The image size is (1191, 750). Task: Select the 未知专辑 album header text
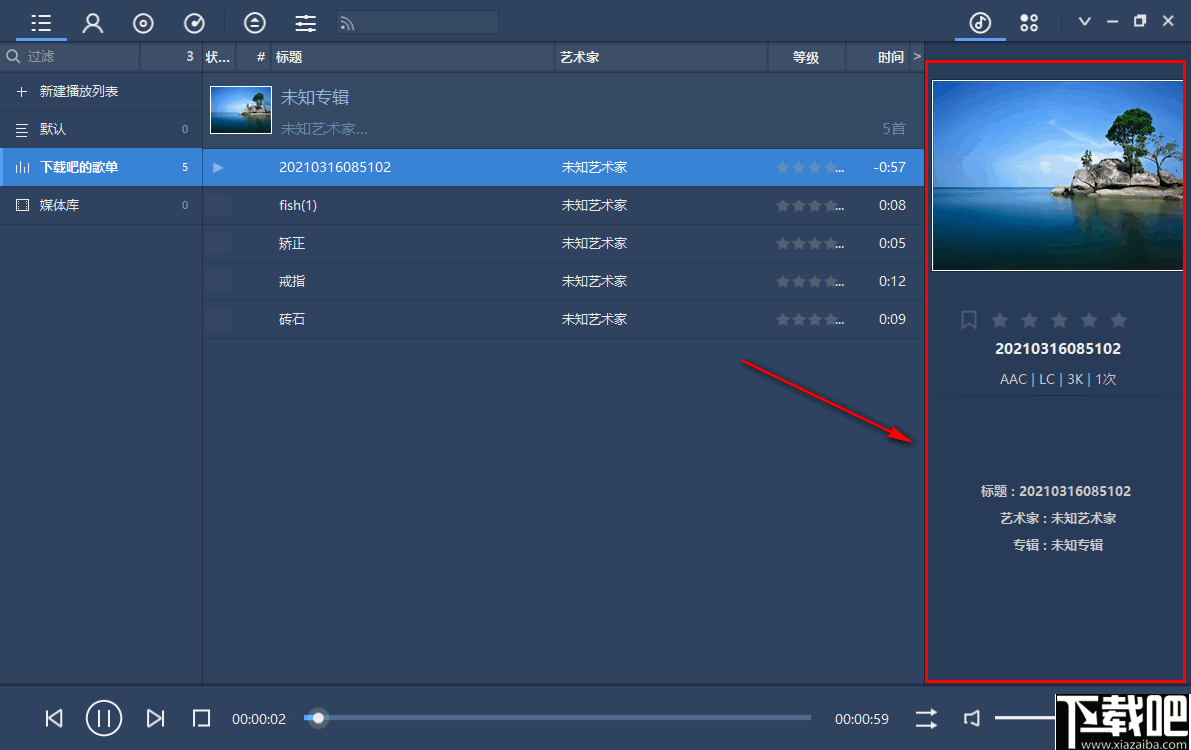coord(314,97)
